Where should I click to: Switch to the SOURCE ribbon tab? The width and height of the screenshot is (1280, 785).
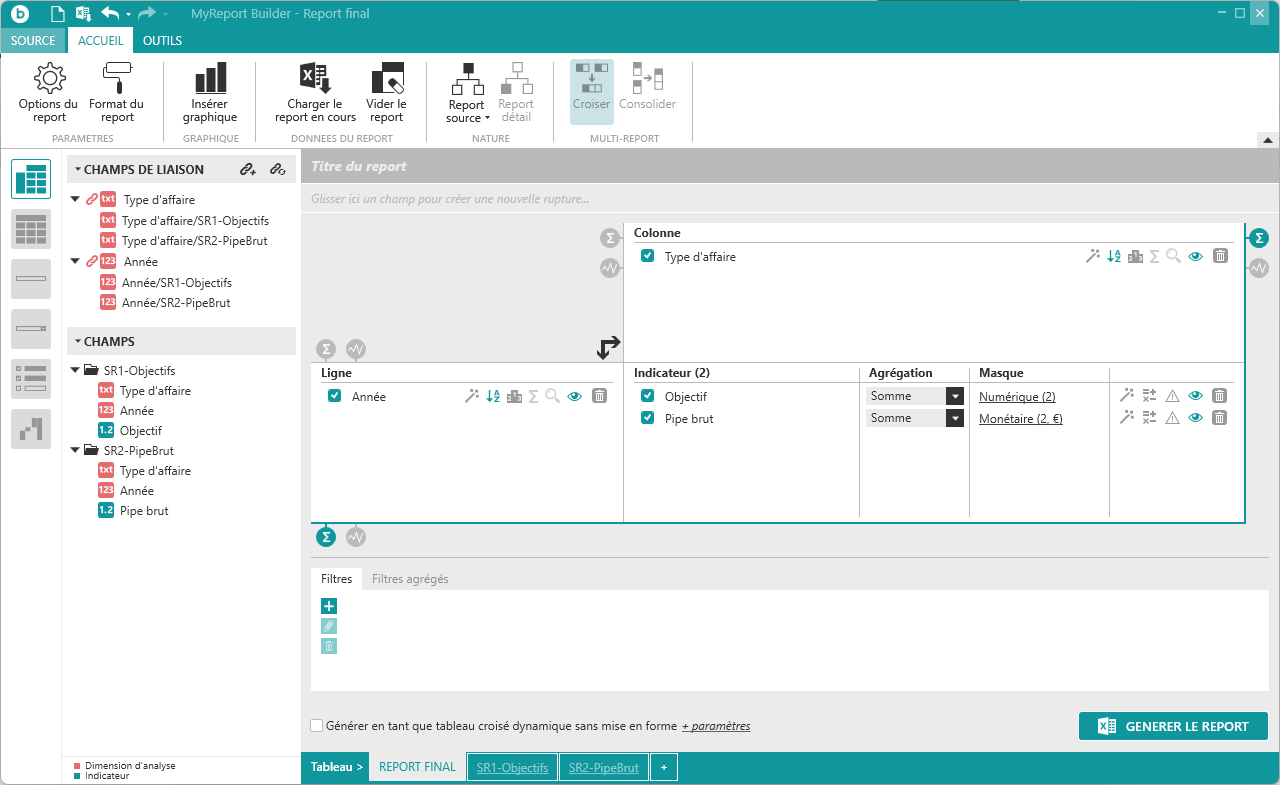pos(33,41)
